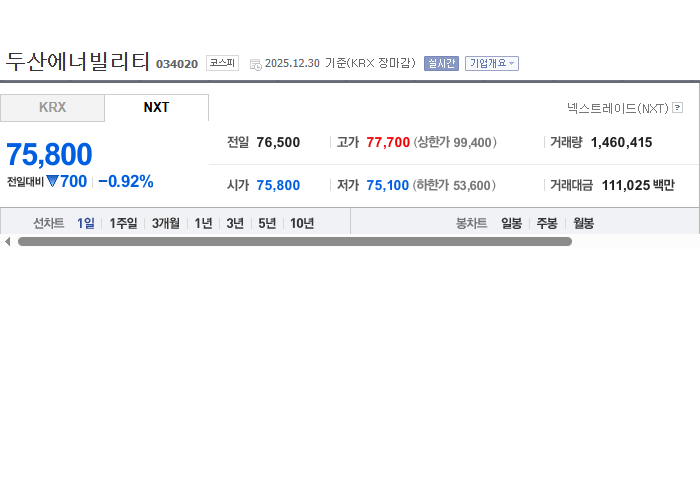Viewport: 700px width, 490px height.
Task: Click the stock code 034020
Action: pyautogui.click(x=177, y=64)
